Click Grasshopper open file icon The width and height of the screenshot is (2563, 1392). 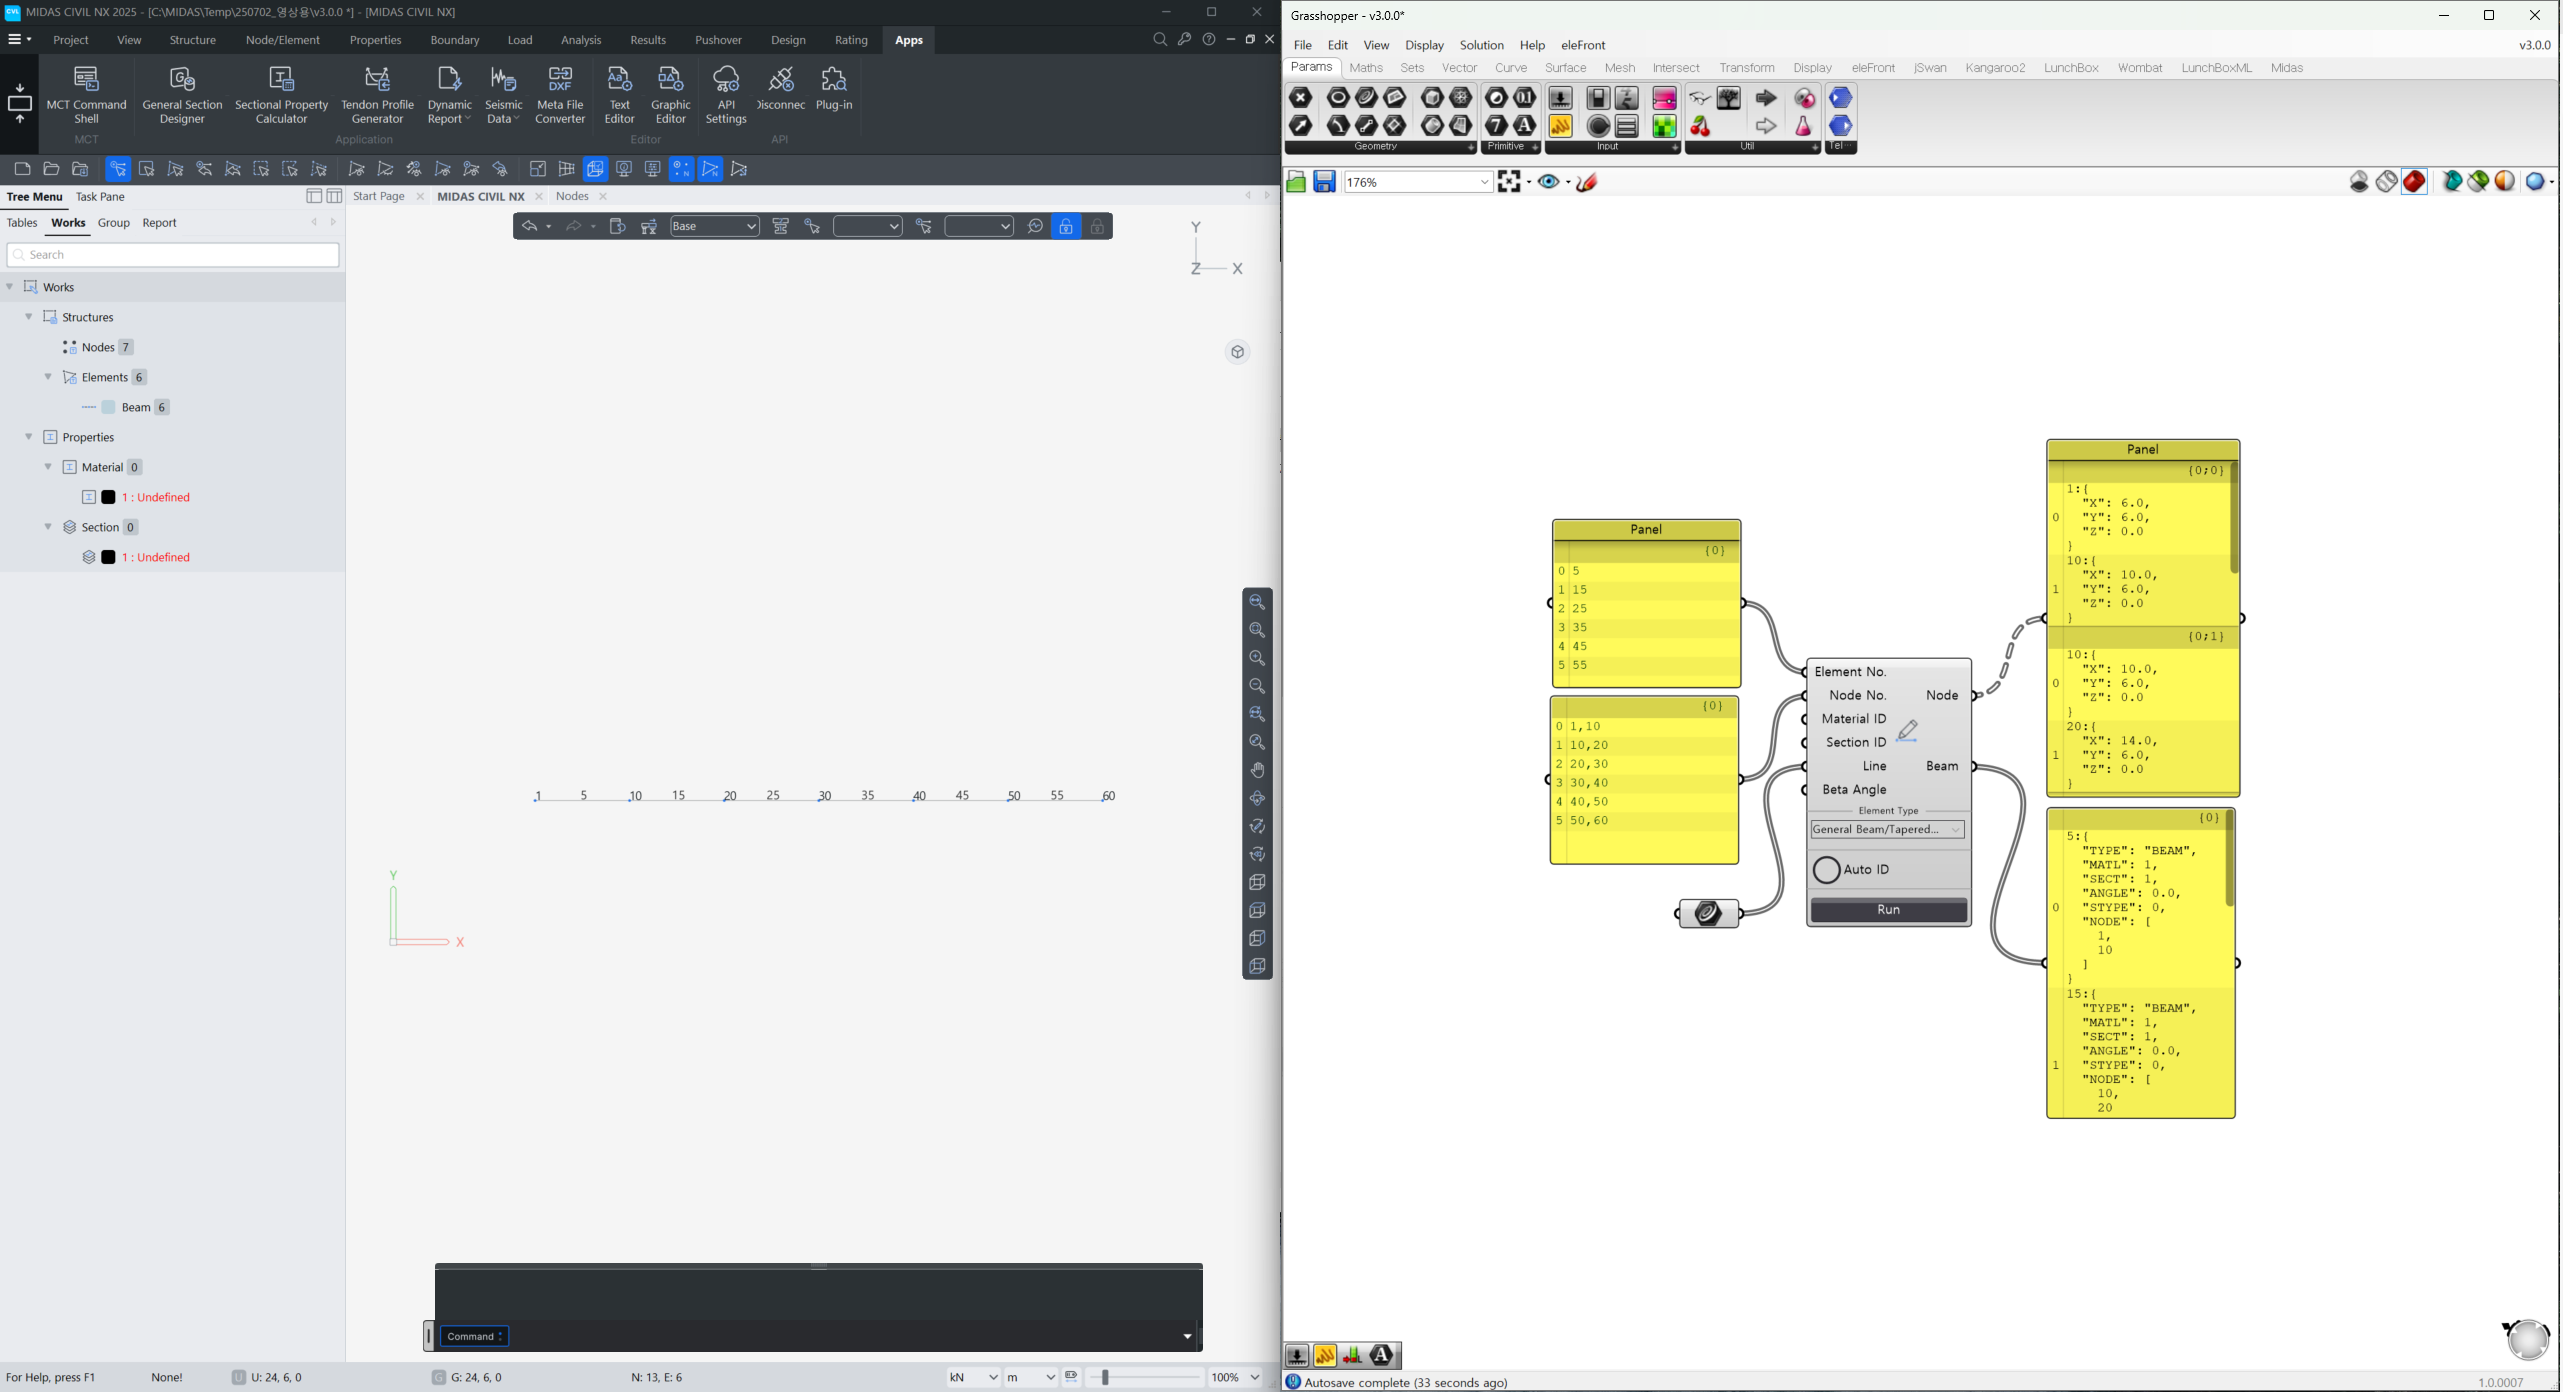click(x=1296, y=182)
